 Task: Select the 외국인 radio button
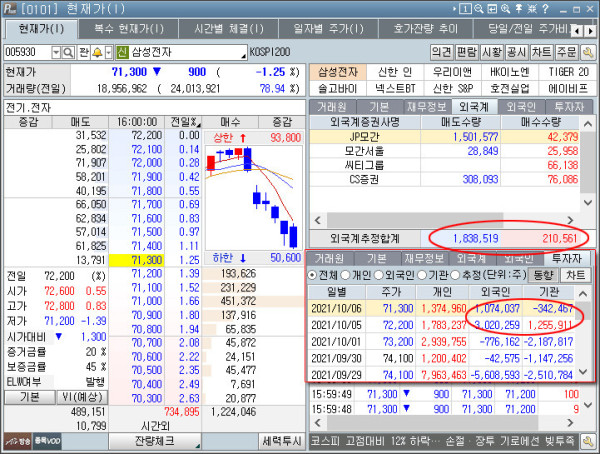[x=378, y=275]
